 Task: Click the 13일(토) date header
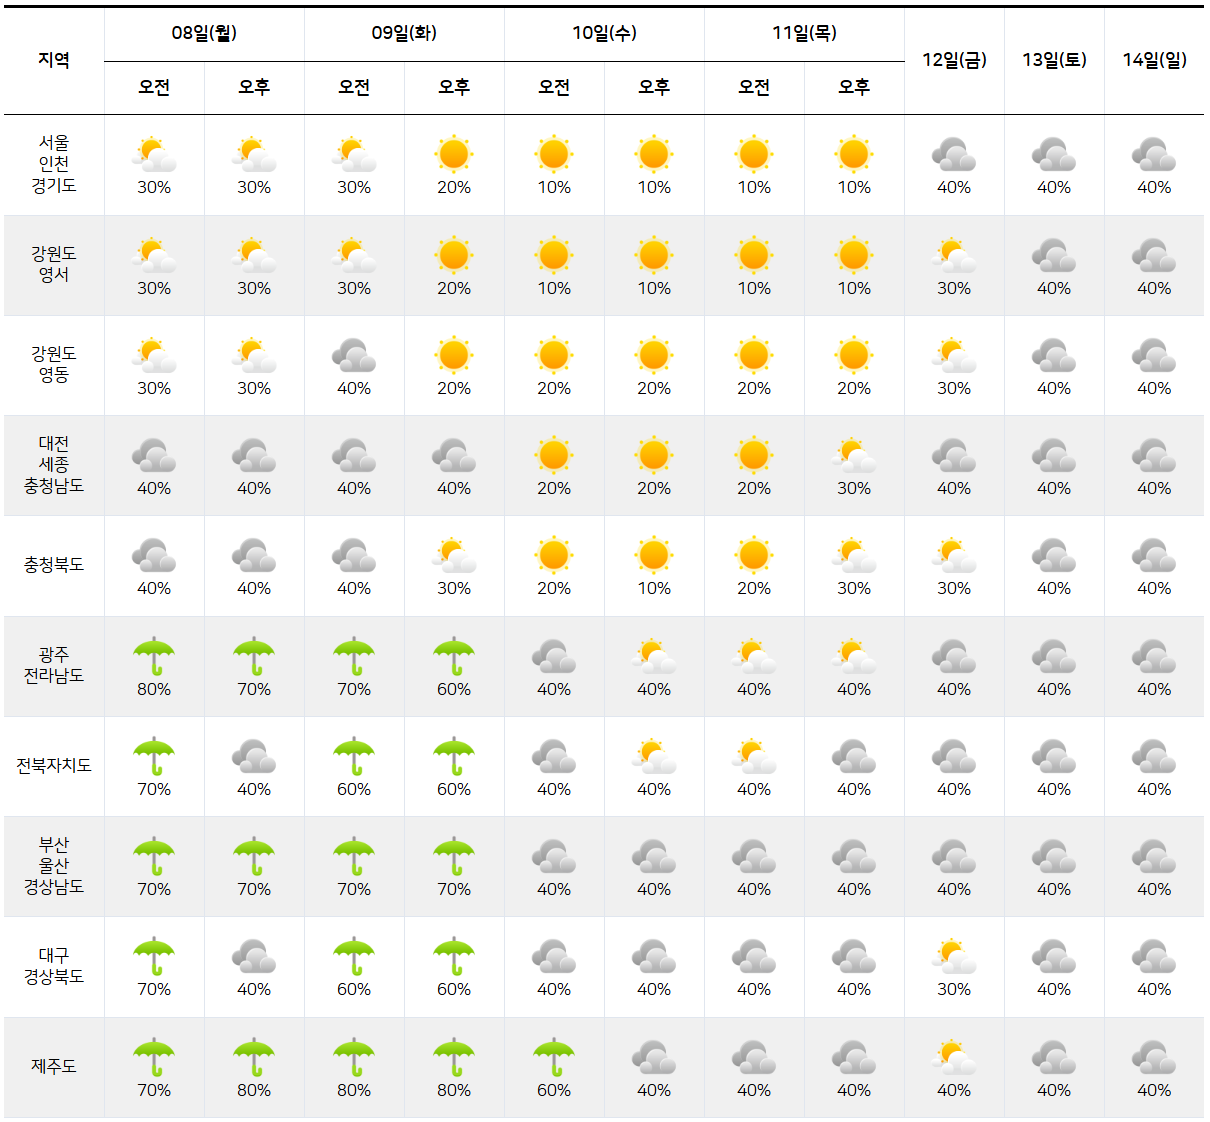click(1054, 60)
